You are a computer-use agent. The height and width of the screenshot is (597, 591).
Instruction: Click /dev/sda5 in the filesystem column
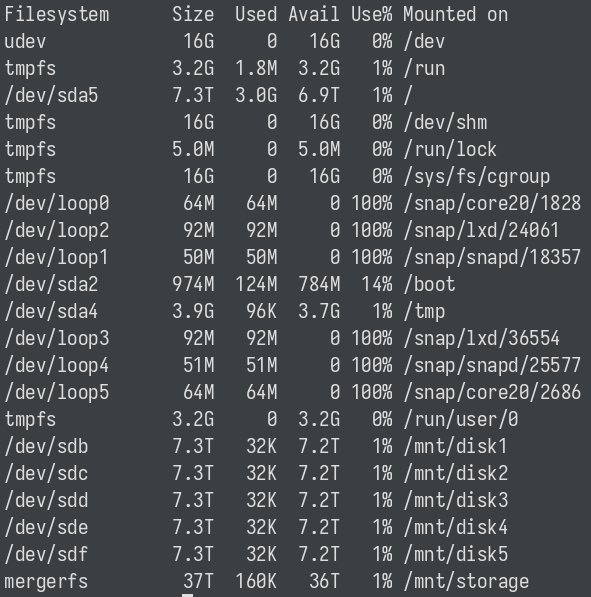click(51, 95)
